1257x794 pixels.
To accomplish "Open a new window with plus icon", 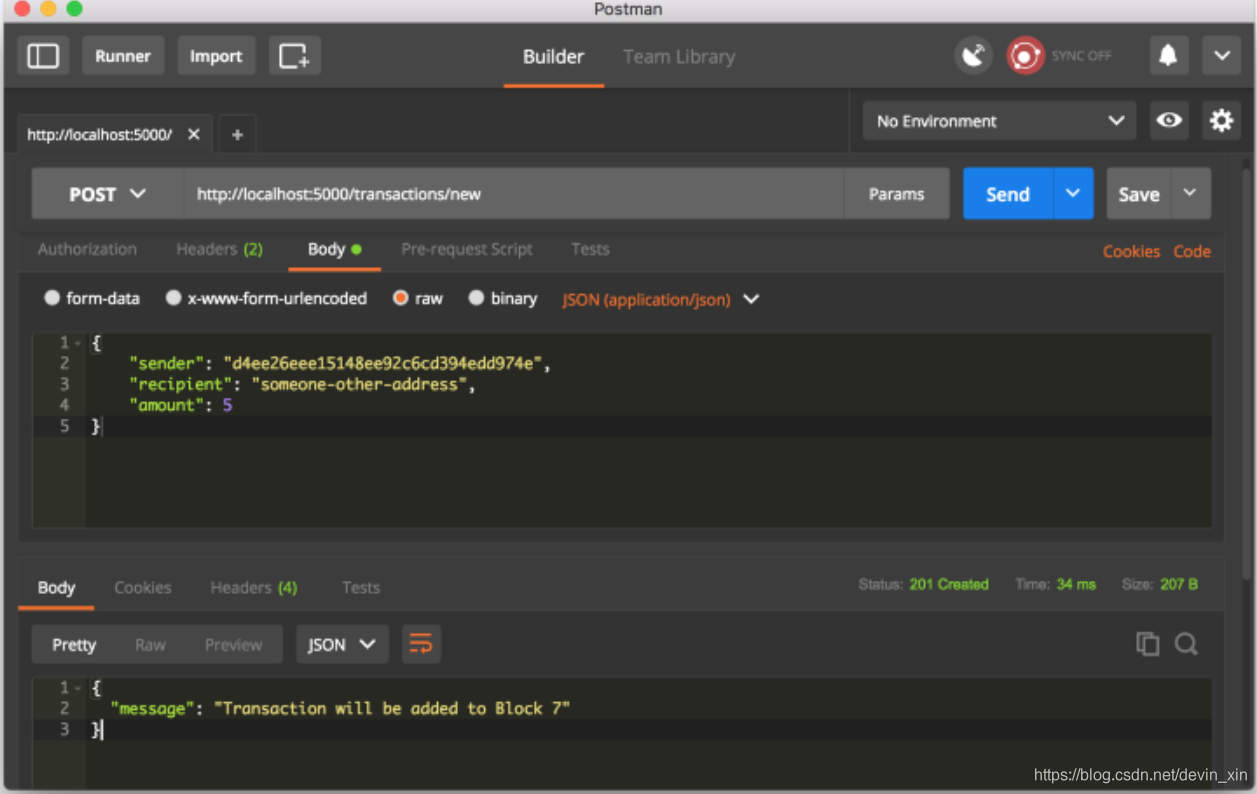I will pyautogui.click(x=294, y=56).
